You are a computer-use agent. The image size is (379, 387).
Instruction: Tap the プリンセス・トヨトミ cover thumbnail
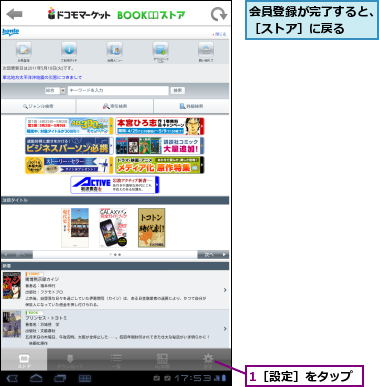12,324
